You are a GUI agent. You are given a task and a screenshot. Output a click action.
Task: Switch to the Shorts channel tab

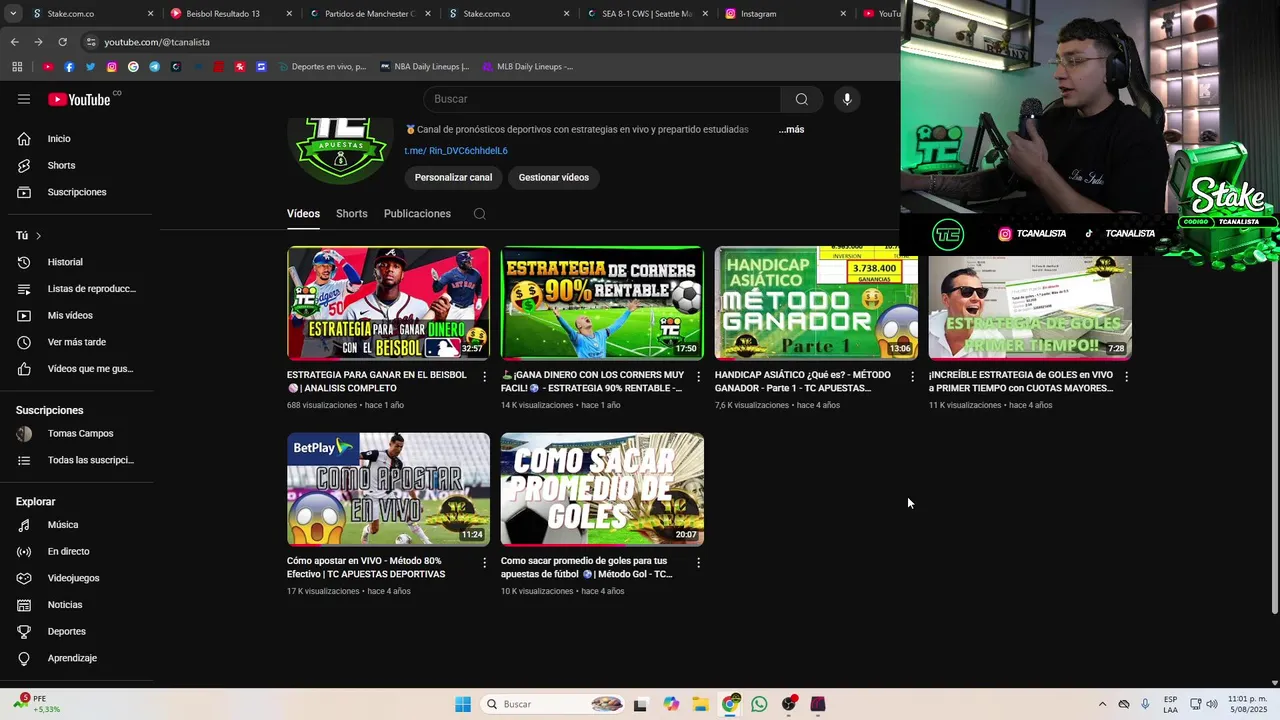(x=352, y=214)
